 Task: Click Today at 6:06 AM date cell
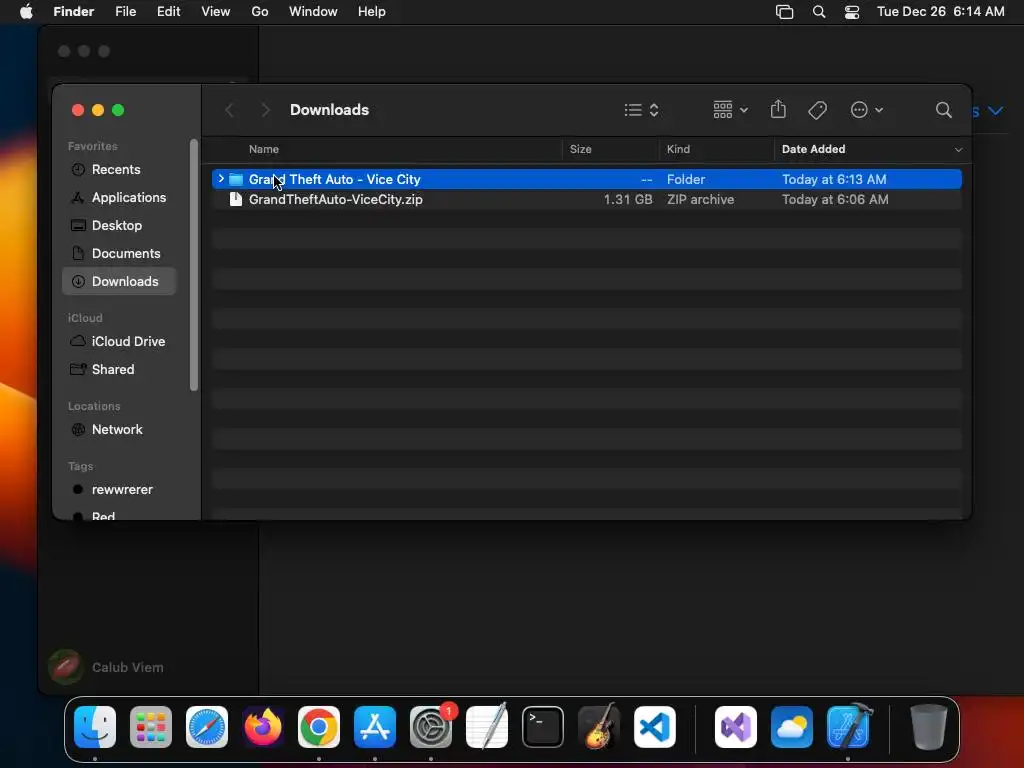tap(835, 200)
